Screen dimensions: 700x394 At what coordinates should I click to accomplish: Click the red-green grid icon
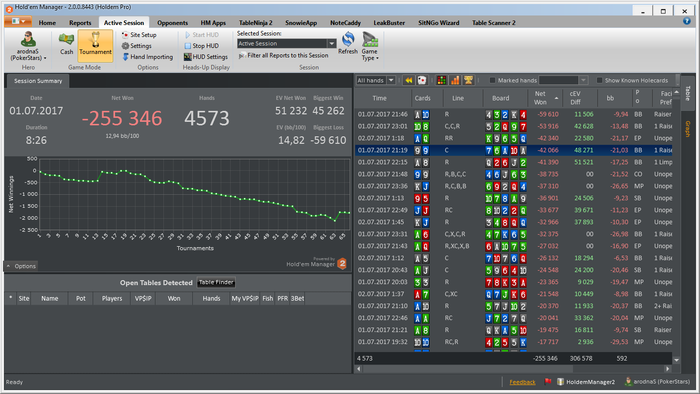[x=442, y=80]
